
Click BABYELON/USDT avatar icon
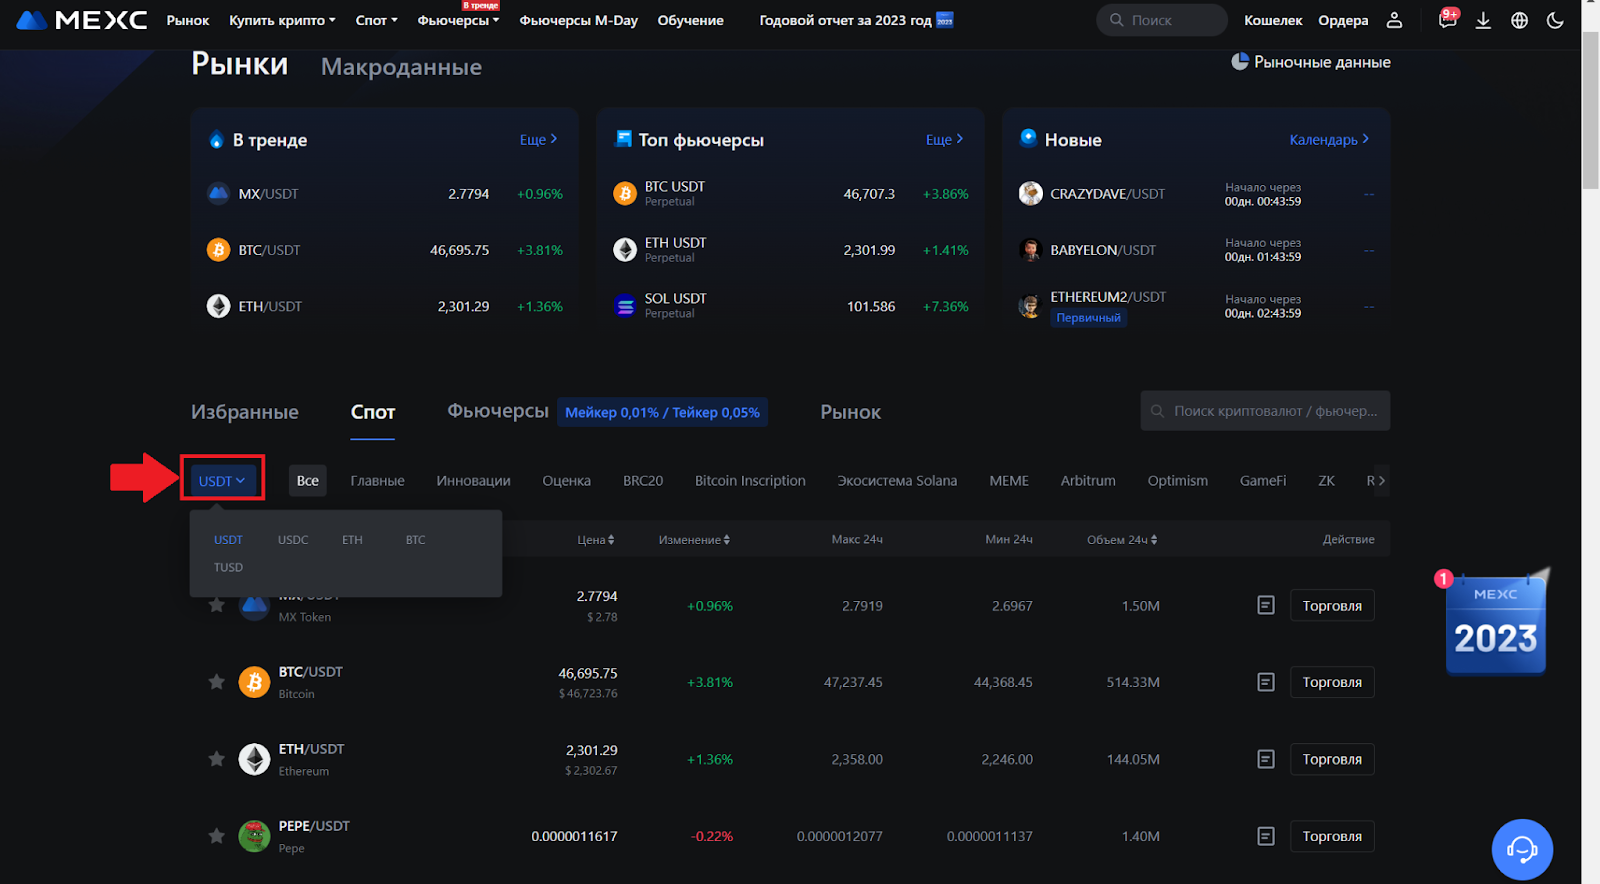pyautogui.click(x=1031, y=250)
